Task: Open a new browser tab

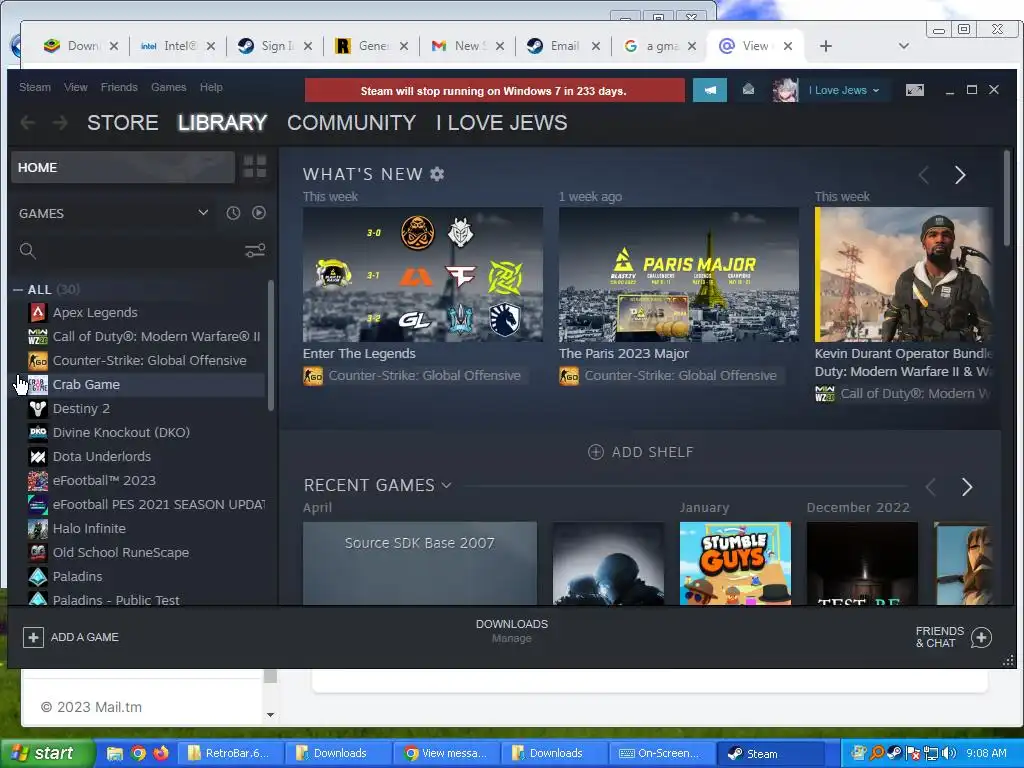Action: click(x=825, y=46)
